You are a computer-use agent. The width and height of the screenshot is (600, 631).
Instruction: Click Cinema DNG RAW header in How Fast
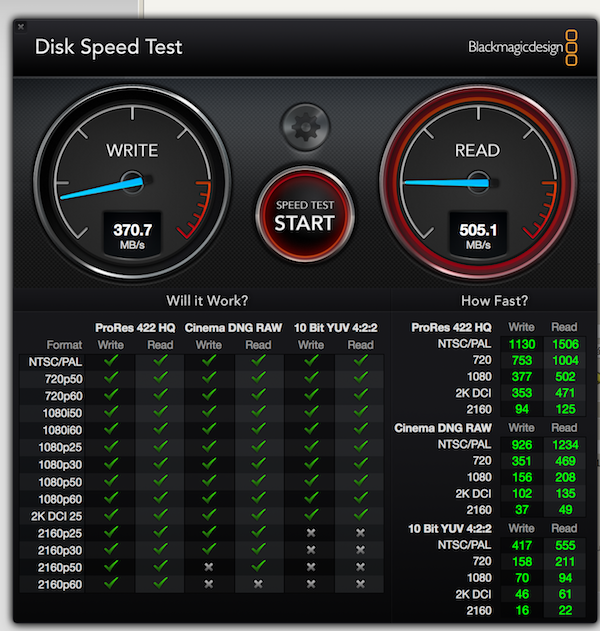[443, 428]
